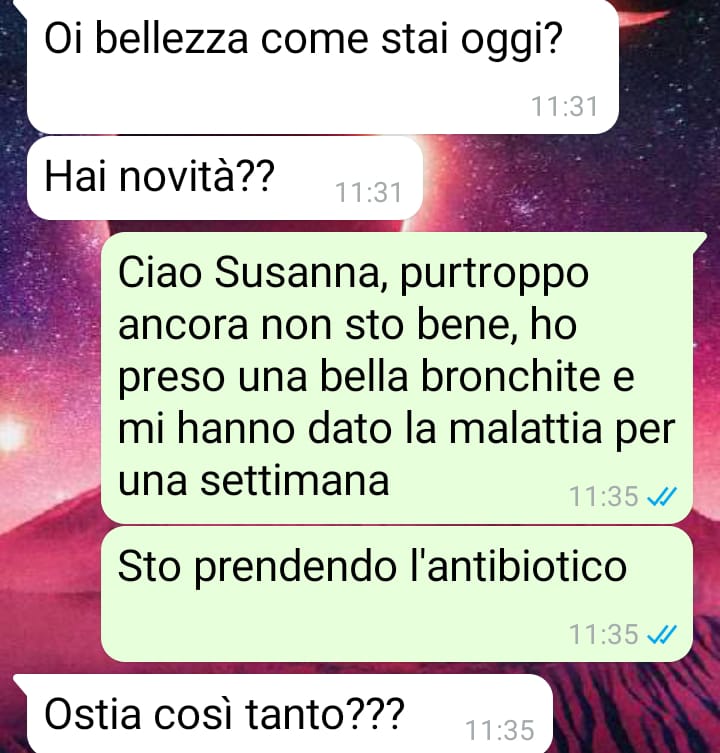The image size is (720, 753).
Task: Click the word 'malattia' in the green bubble
Action: coord(525,428)
